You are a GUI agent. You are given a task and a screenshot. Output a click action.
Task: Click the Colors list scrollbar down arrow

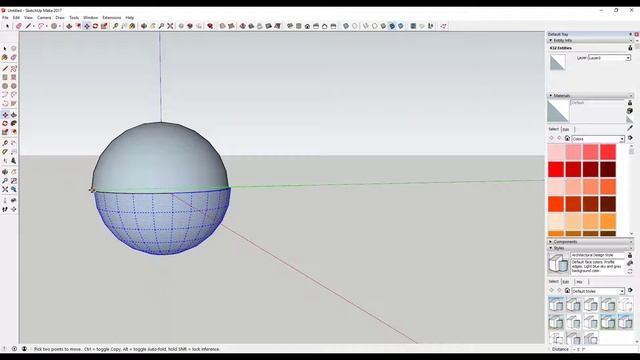631,233
